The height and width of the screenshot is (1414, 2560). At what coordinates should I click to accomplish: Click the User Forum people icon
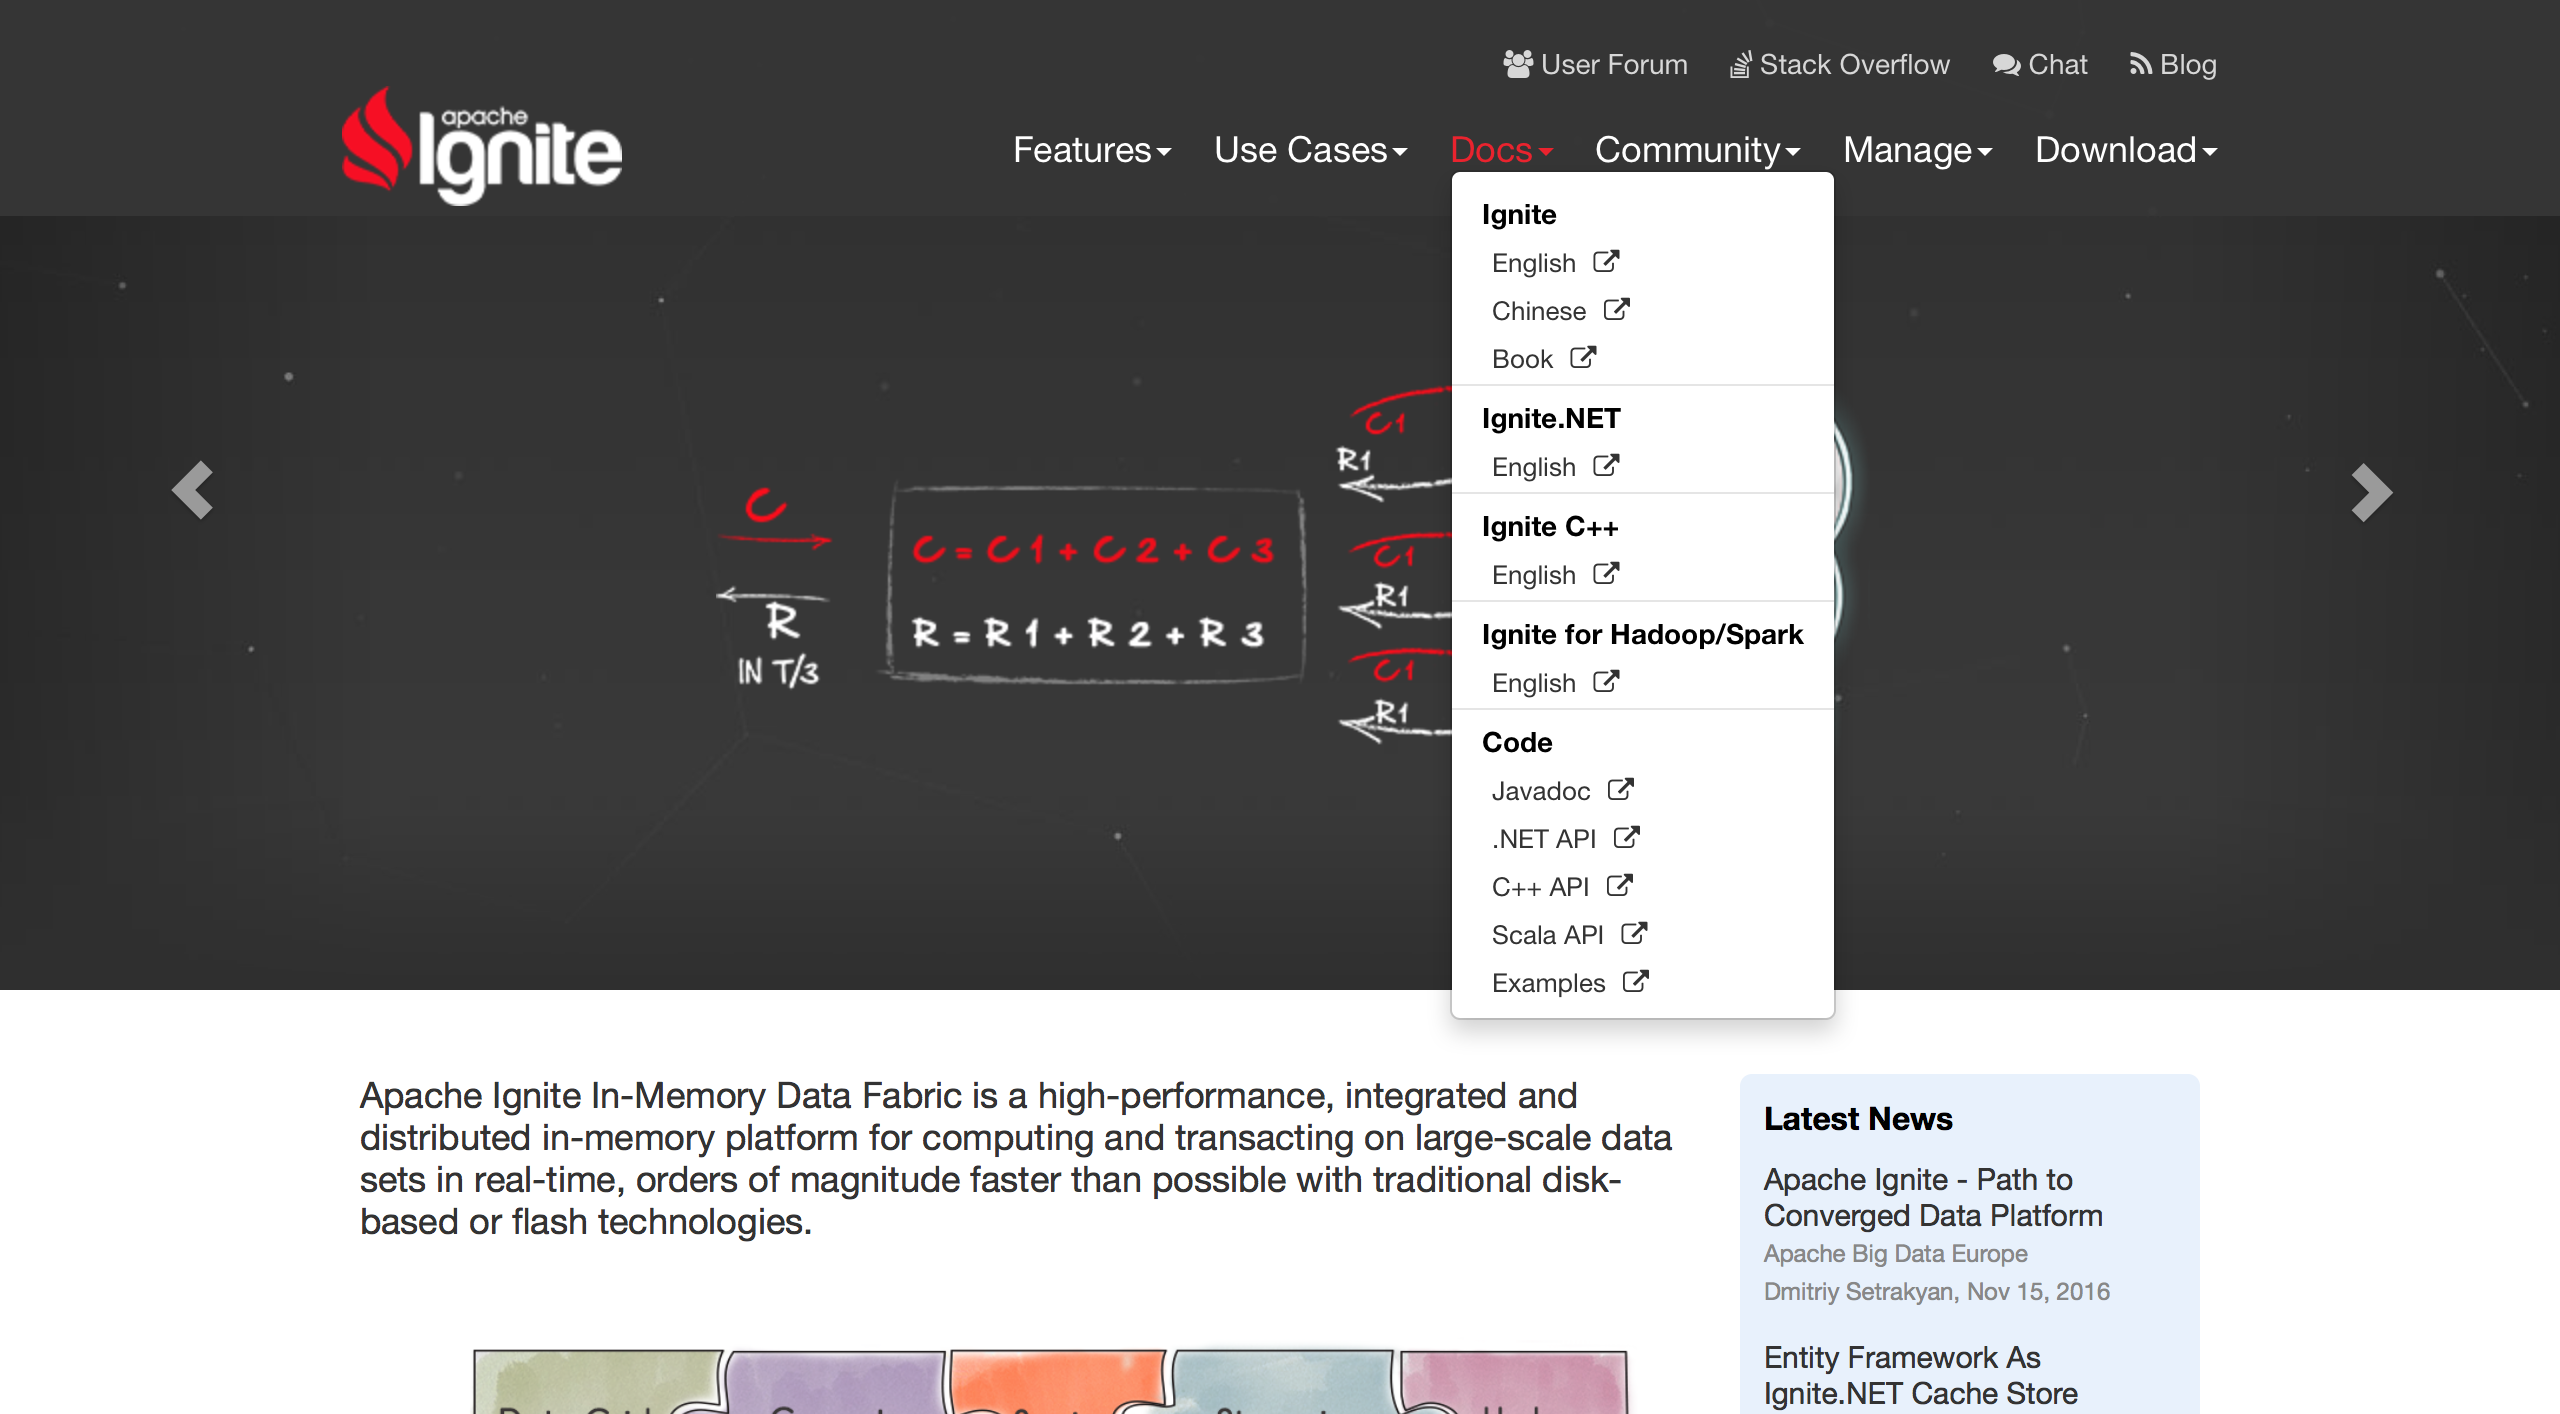pos(1517,64)
